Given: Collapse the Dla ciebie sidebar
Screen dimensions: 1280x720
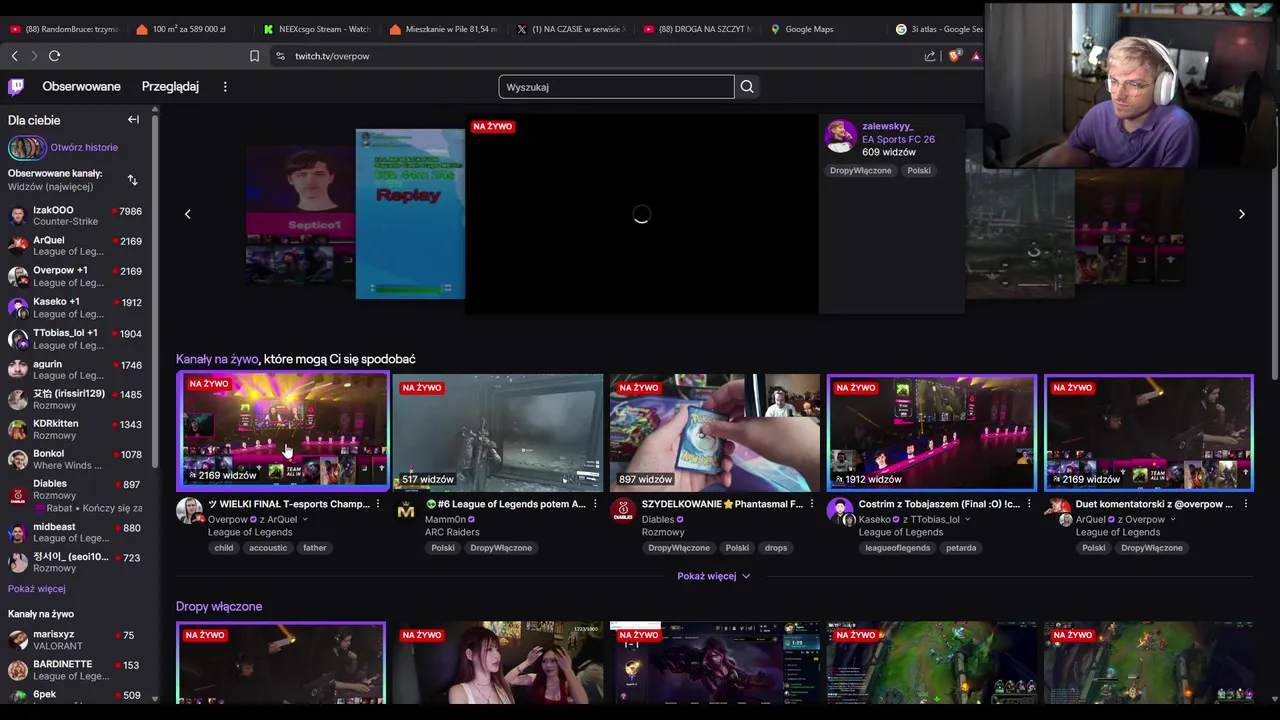Looking at the screenshot, I should pos(133,120).
